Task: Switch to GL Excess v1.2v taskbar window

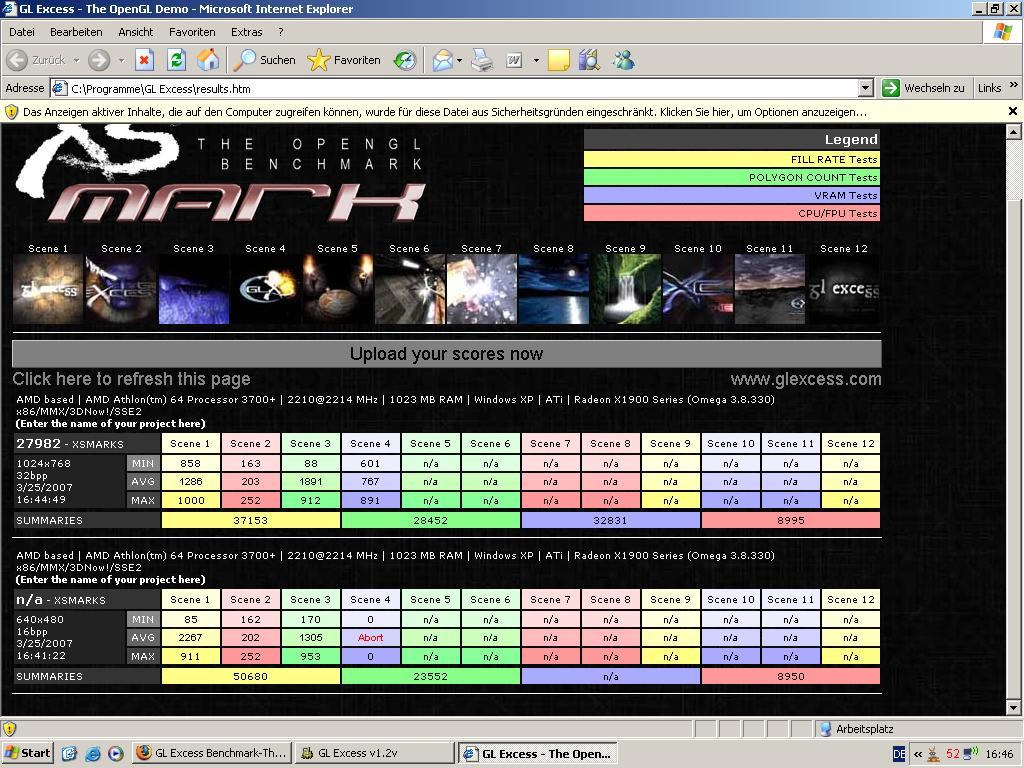Action: 374,753
